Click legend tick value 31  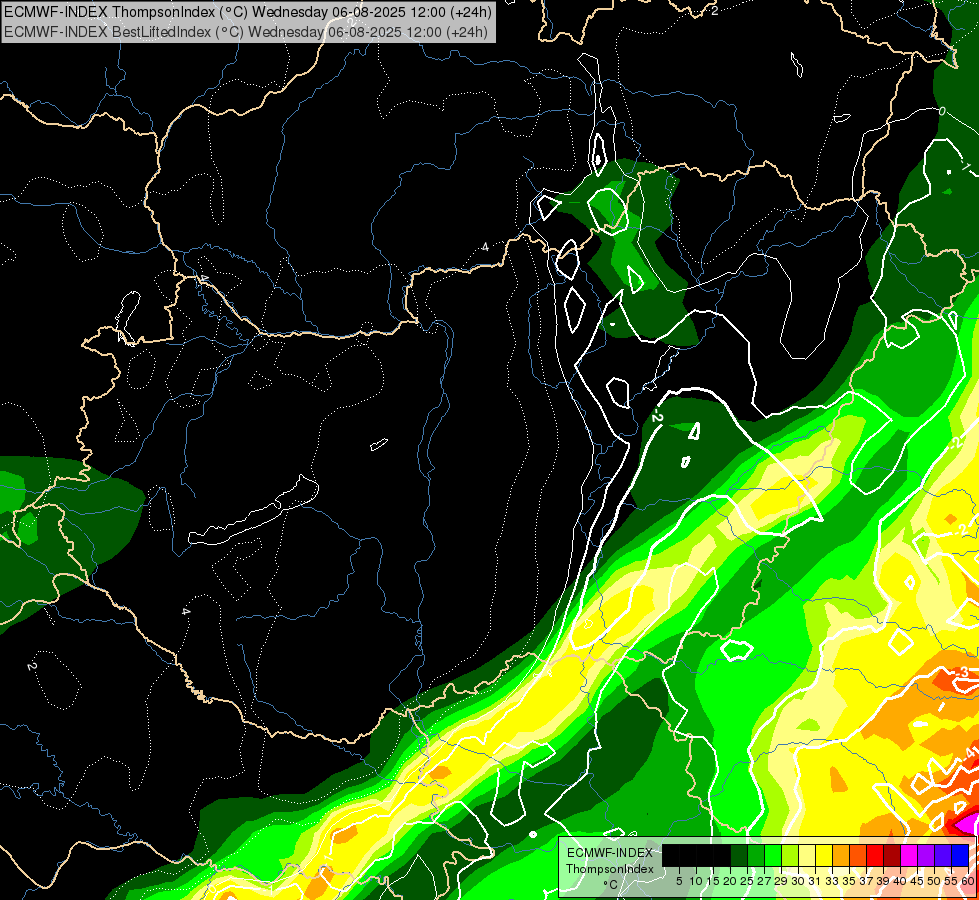[815, 881]
